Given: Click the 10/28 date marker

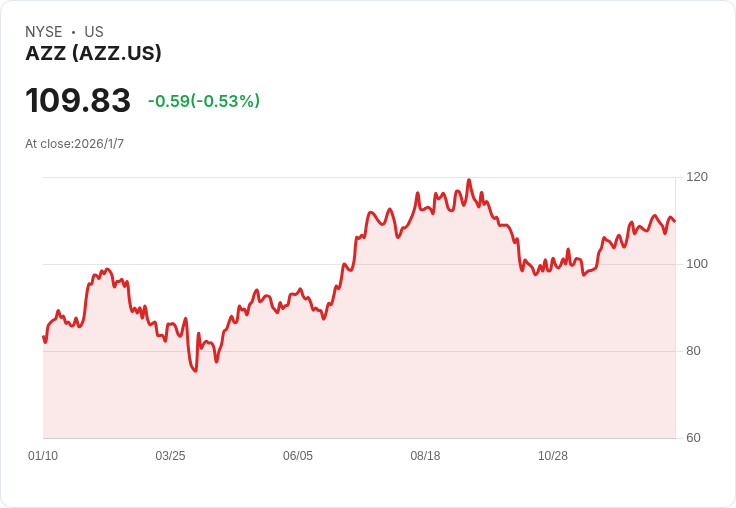Looking at the screenshot, I should 553,456.
